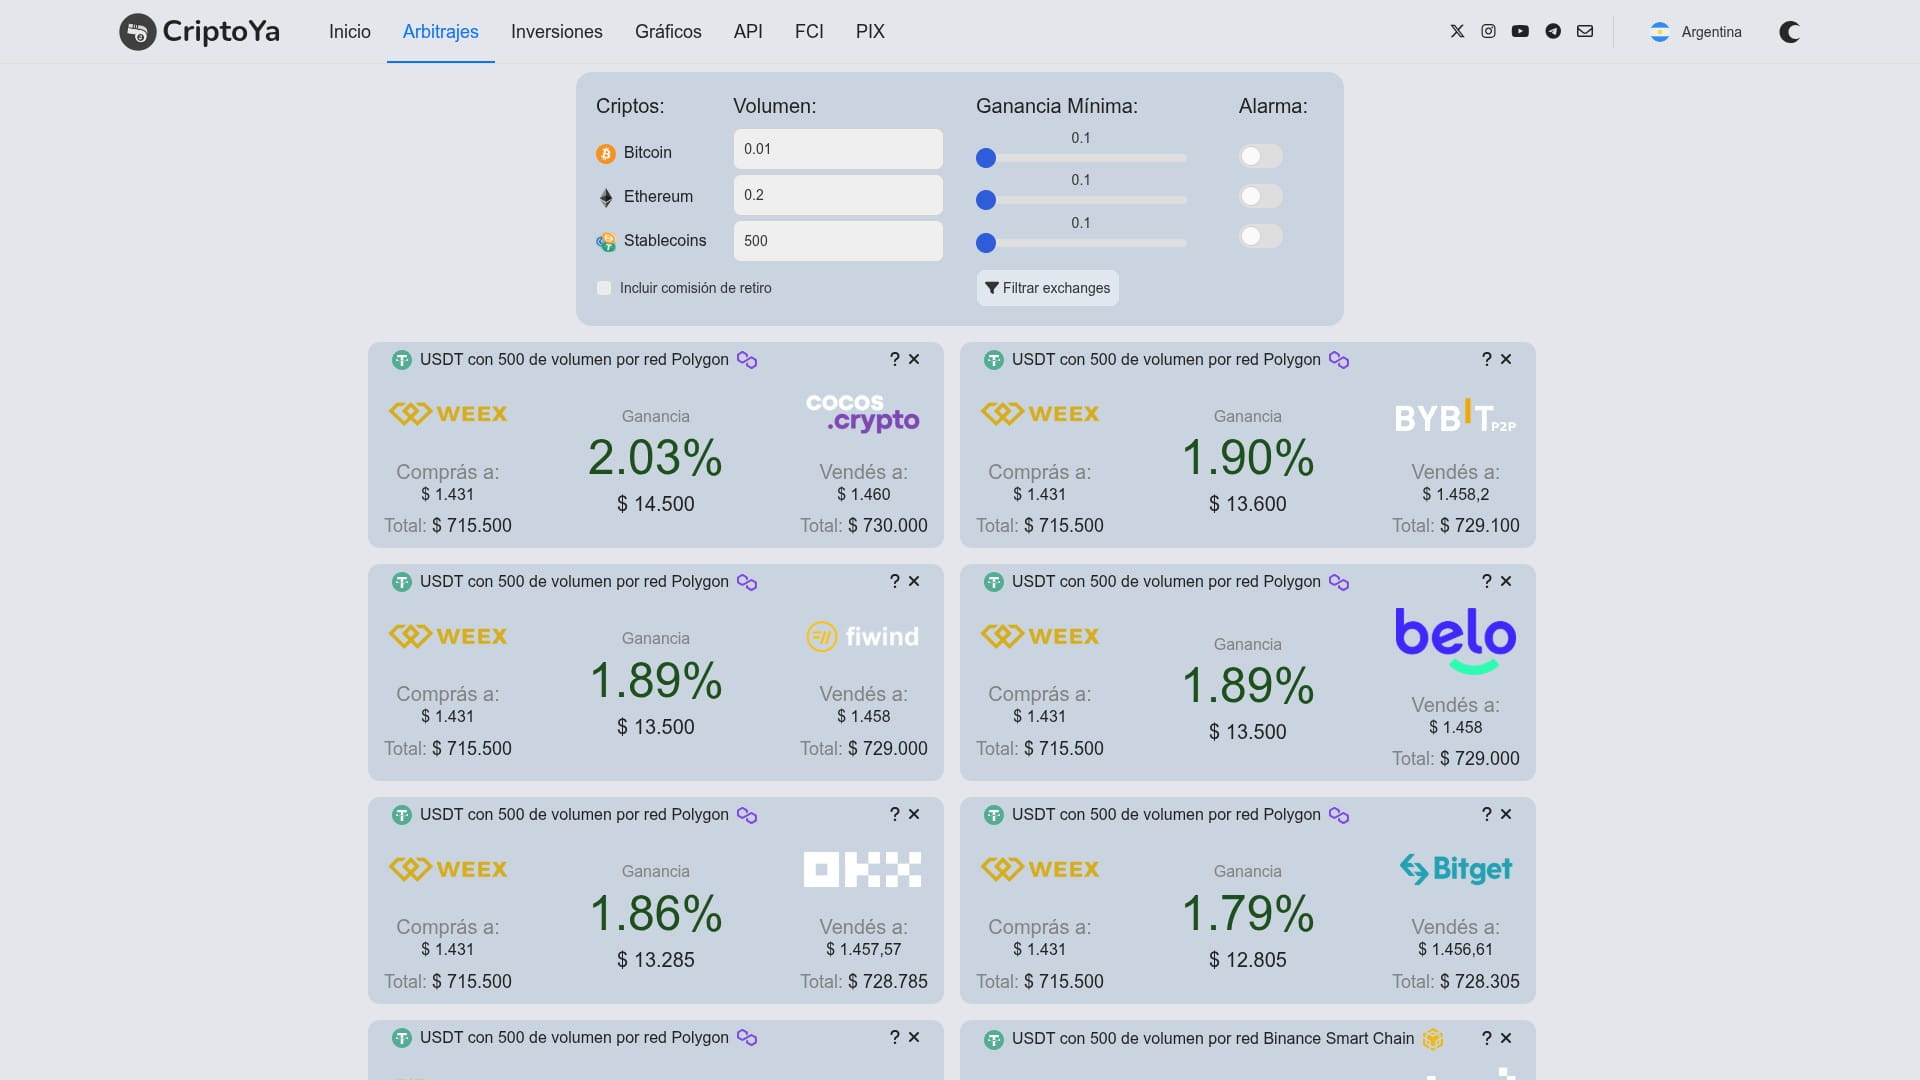Enable the Bitcoin alarm toggle
Image resolution: width=1920 pixels, height=1080 pixels.
[1259, 156]
